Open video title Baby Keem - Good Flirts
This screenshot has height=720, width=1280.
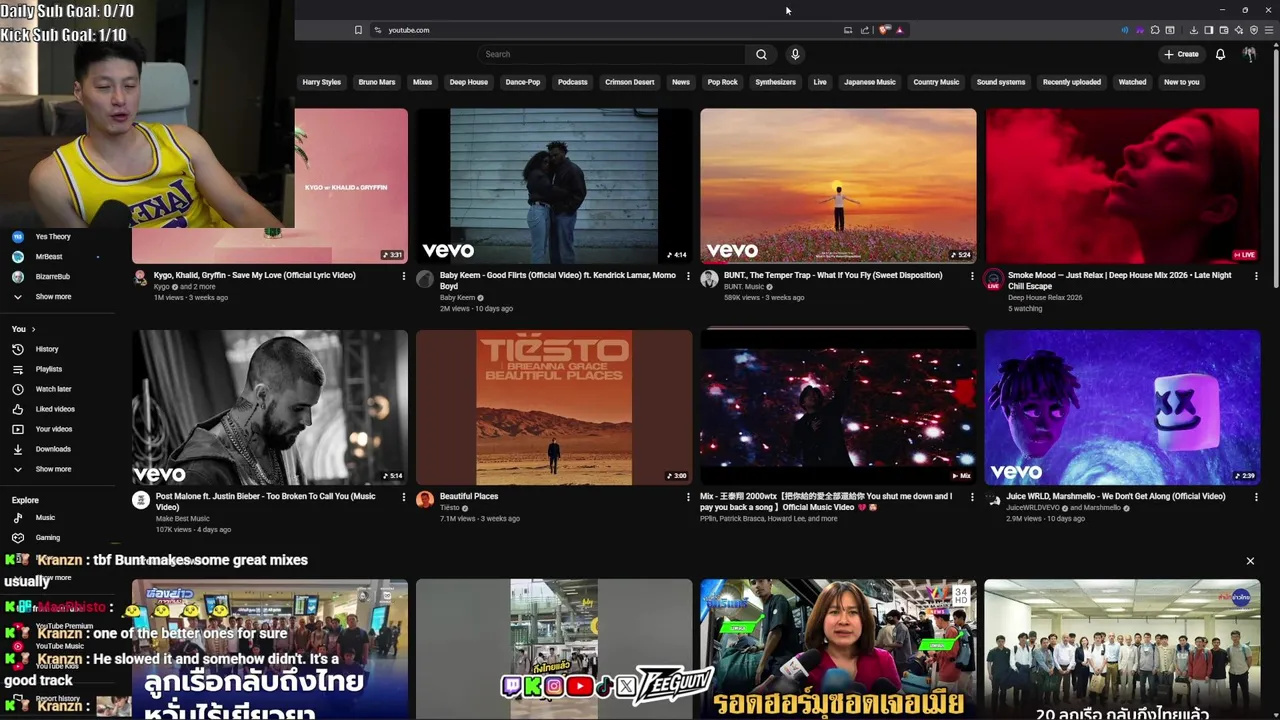pyautogui.click(x=558, y=280)
